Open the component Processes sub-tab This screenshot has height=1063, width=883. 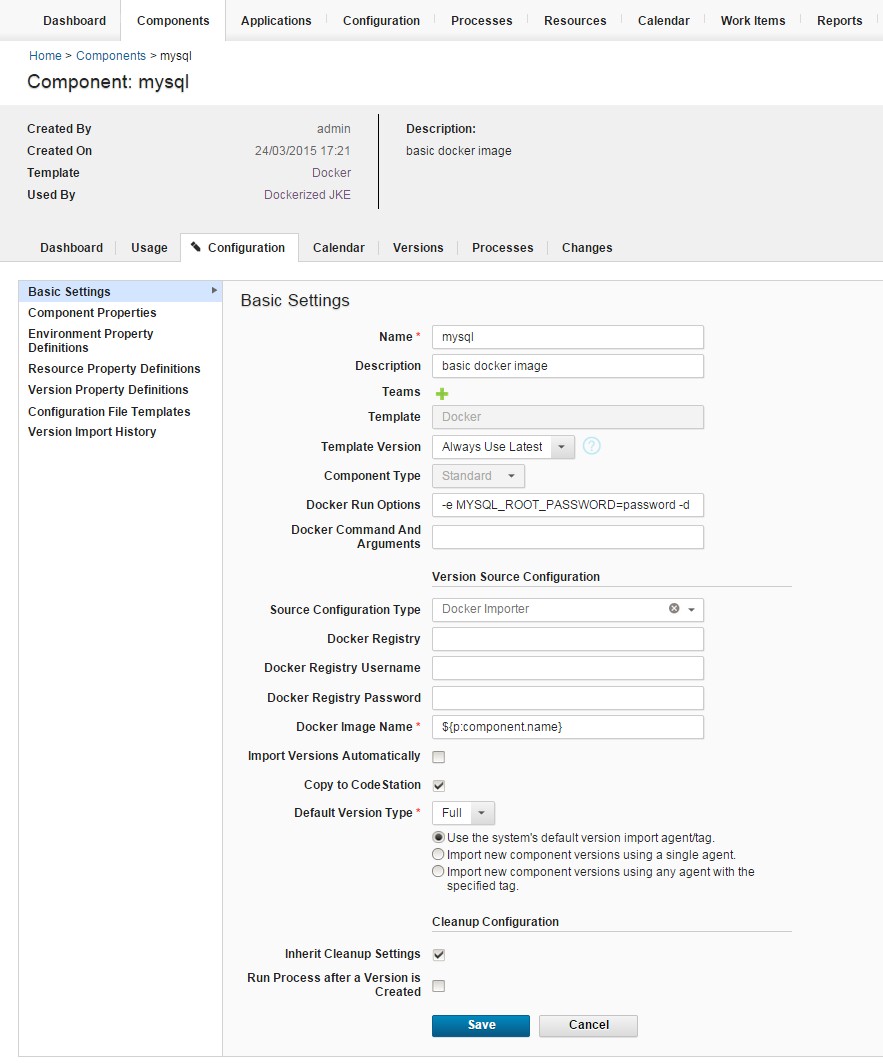503,247
